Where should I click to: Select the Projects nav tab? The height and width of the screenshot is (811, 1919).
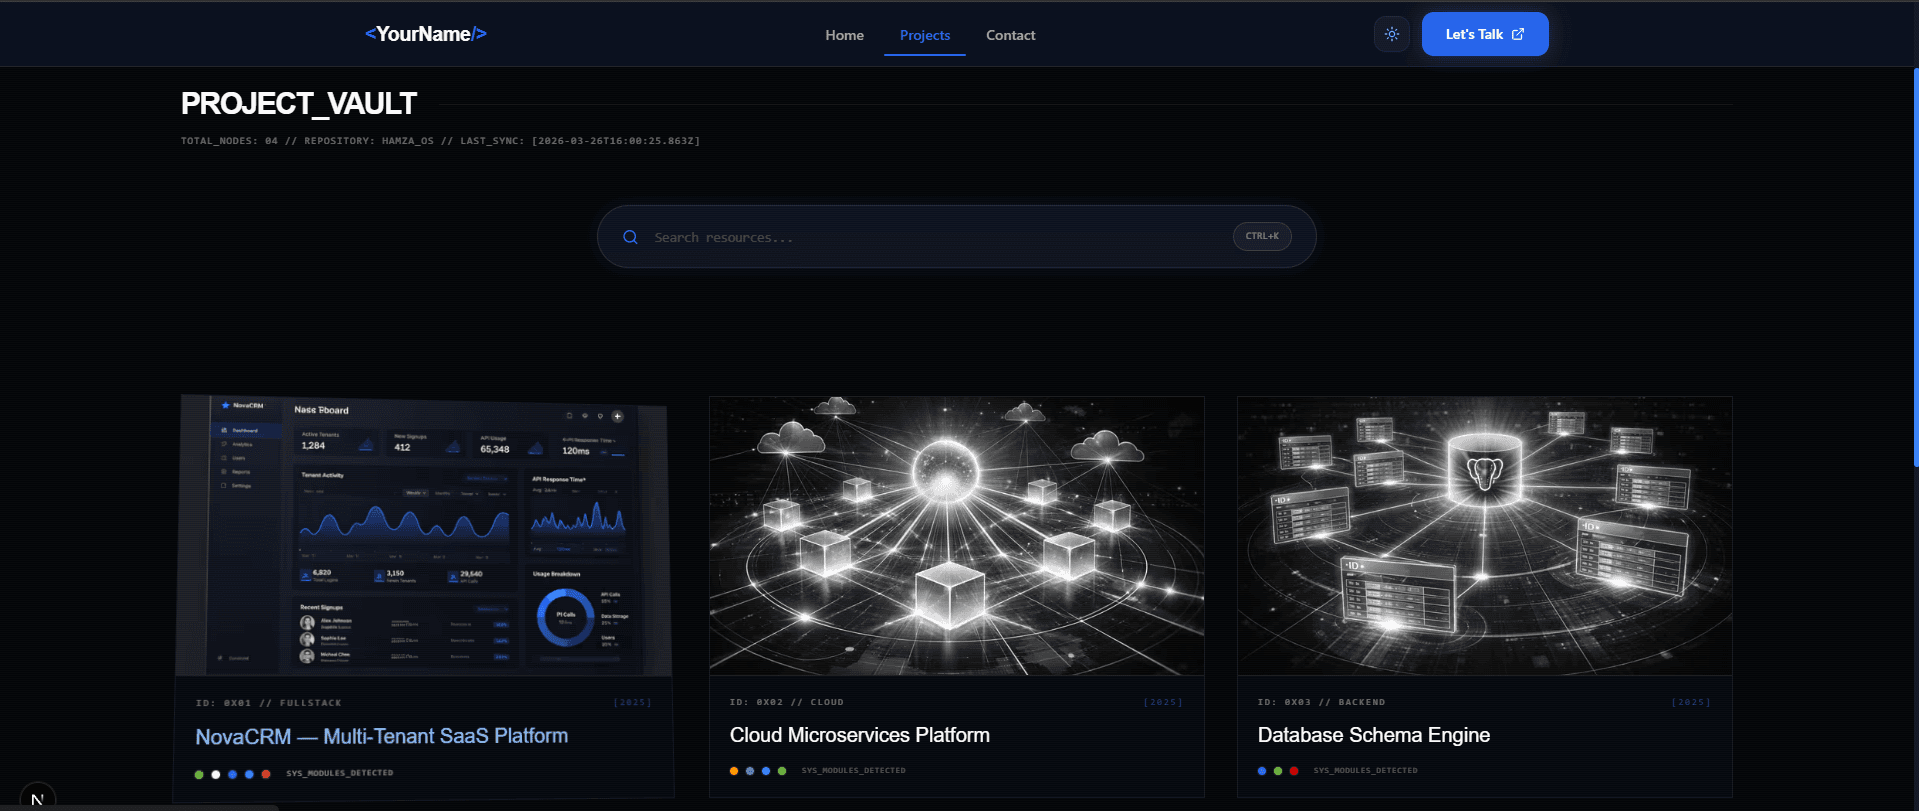(x=925, y=35)
